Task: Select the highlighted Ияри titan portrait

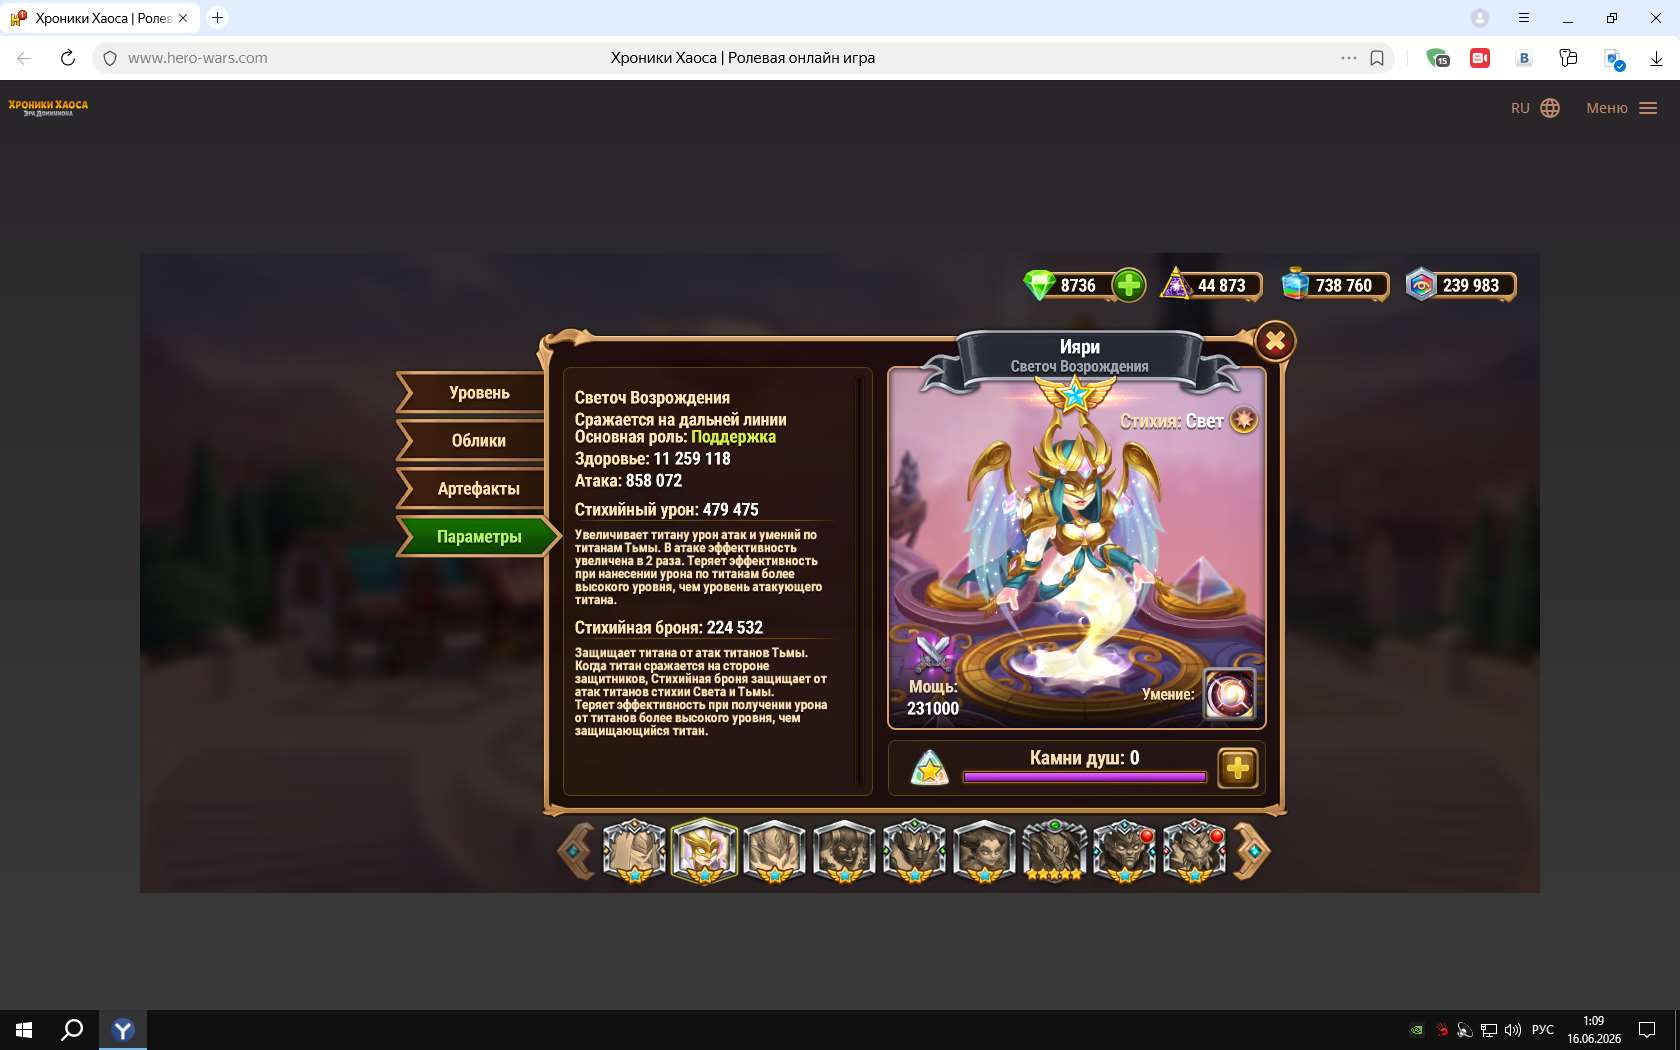Action: 704,851
